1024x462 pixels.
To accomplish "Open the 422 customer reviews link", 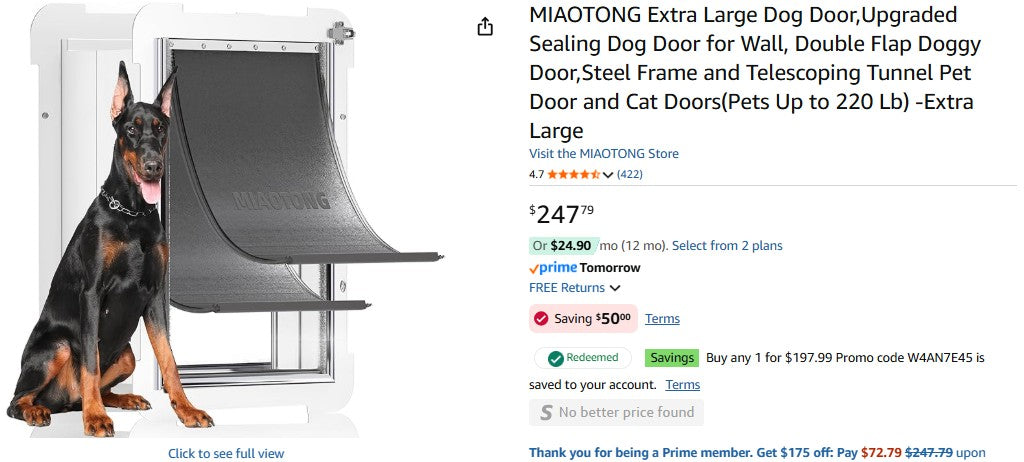I will pos(630,174).
